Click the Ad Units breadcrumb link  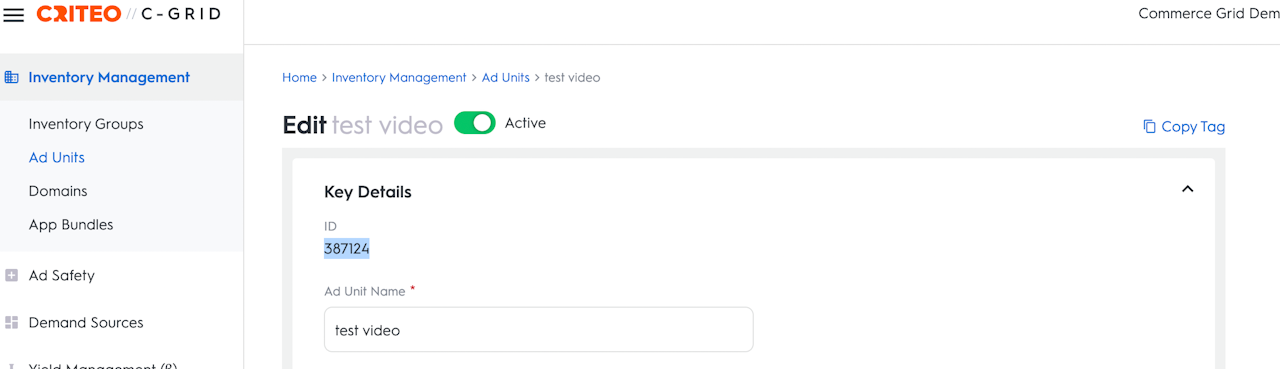(506, 77)
